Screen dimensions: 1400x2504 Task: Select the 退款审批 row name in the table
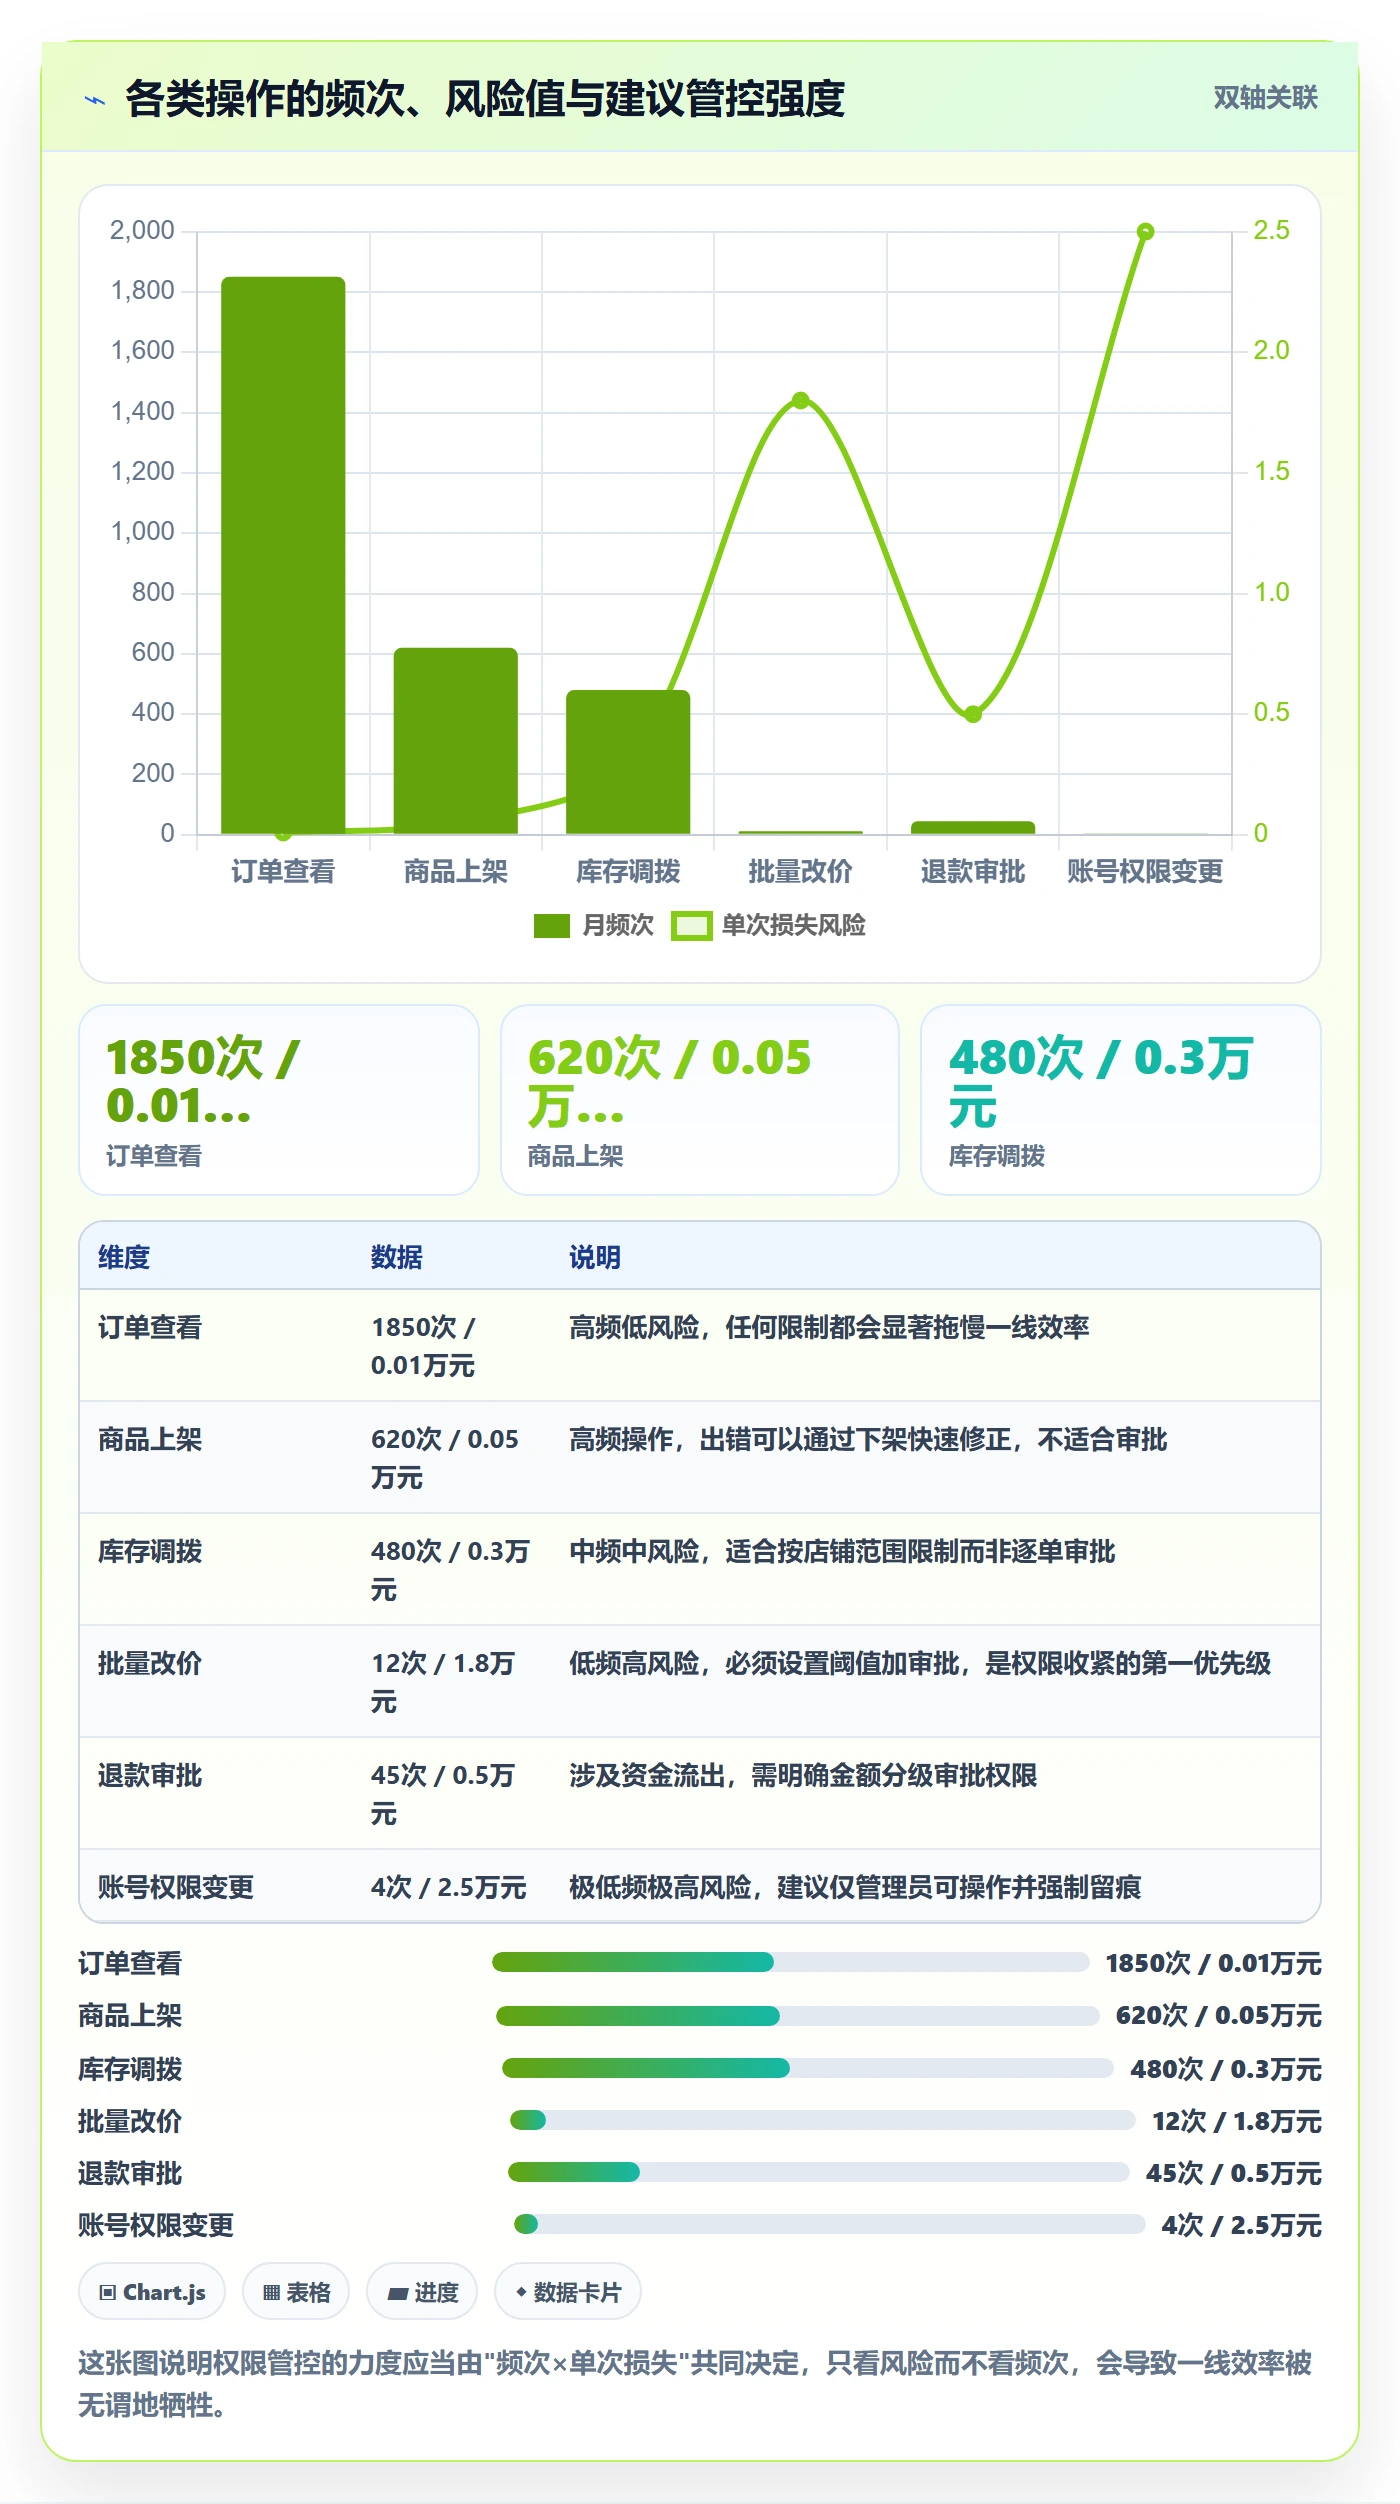tap(150, 1775)
